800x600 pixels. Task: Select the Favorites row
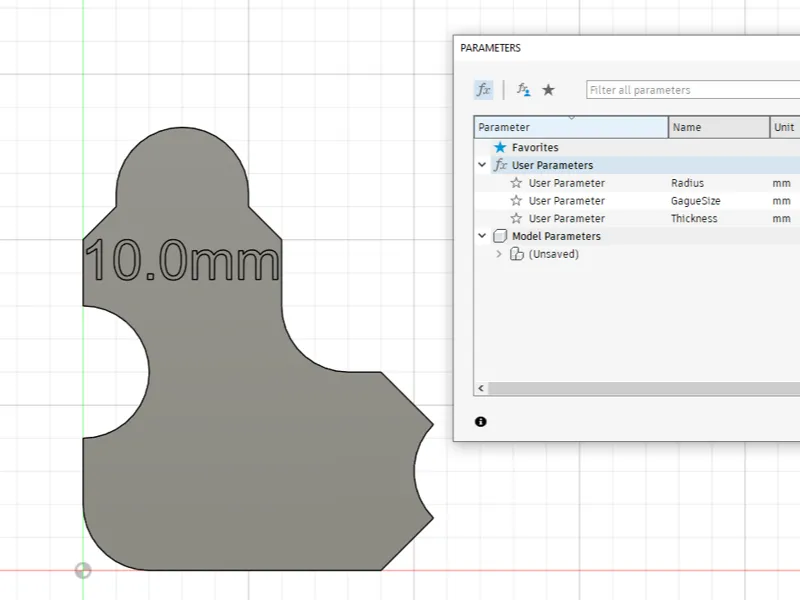click(x=637, y=147)
